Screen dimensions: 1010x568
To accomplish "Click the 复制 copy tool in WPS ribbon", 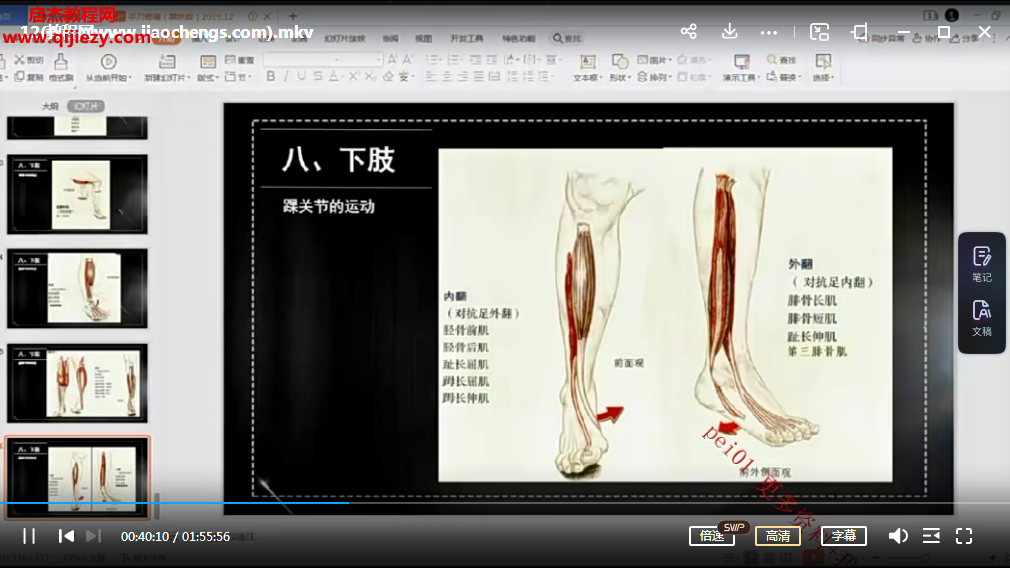I will click(x=29, y=77).
